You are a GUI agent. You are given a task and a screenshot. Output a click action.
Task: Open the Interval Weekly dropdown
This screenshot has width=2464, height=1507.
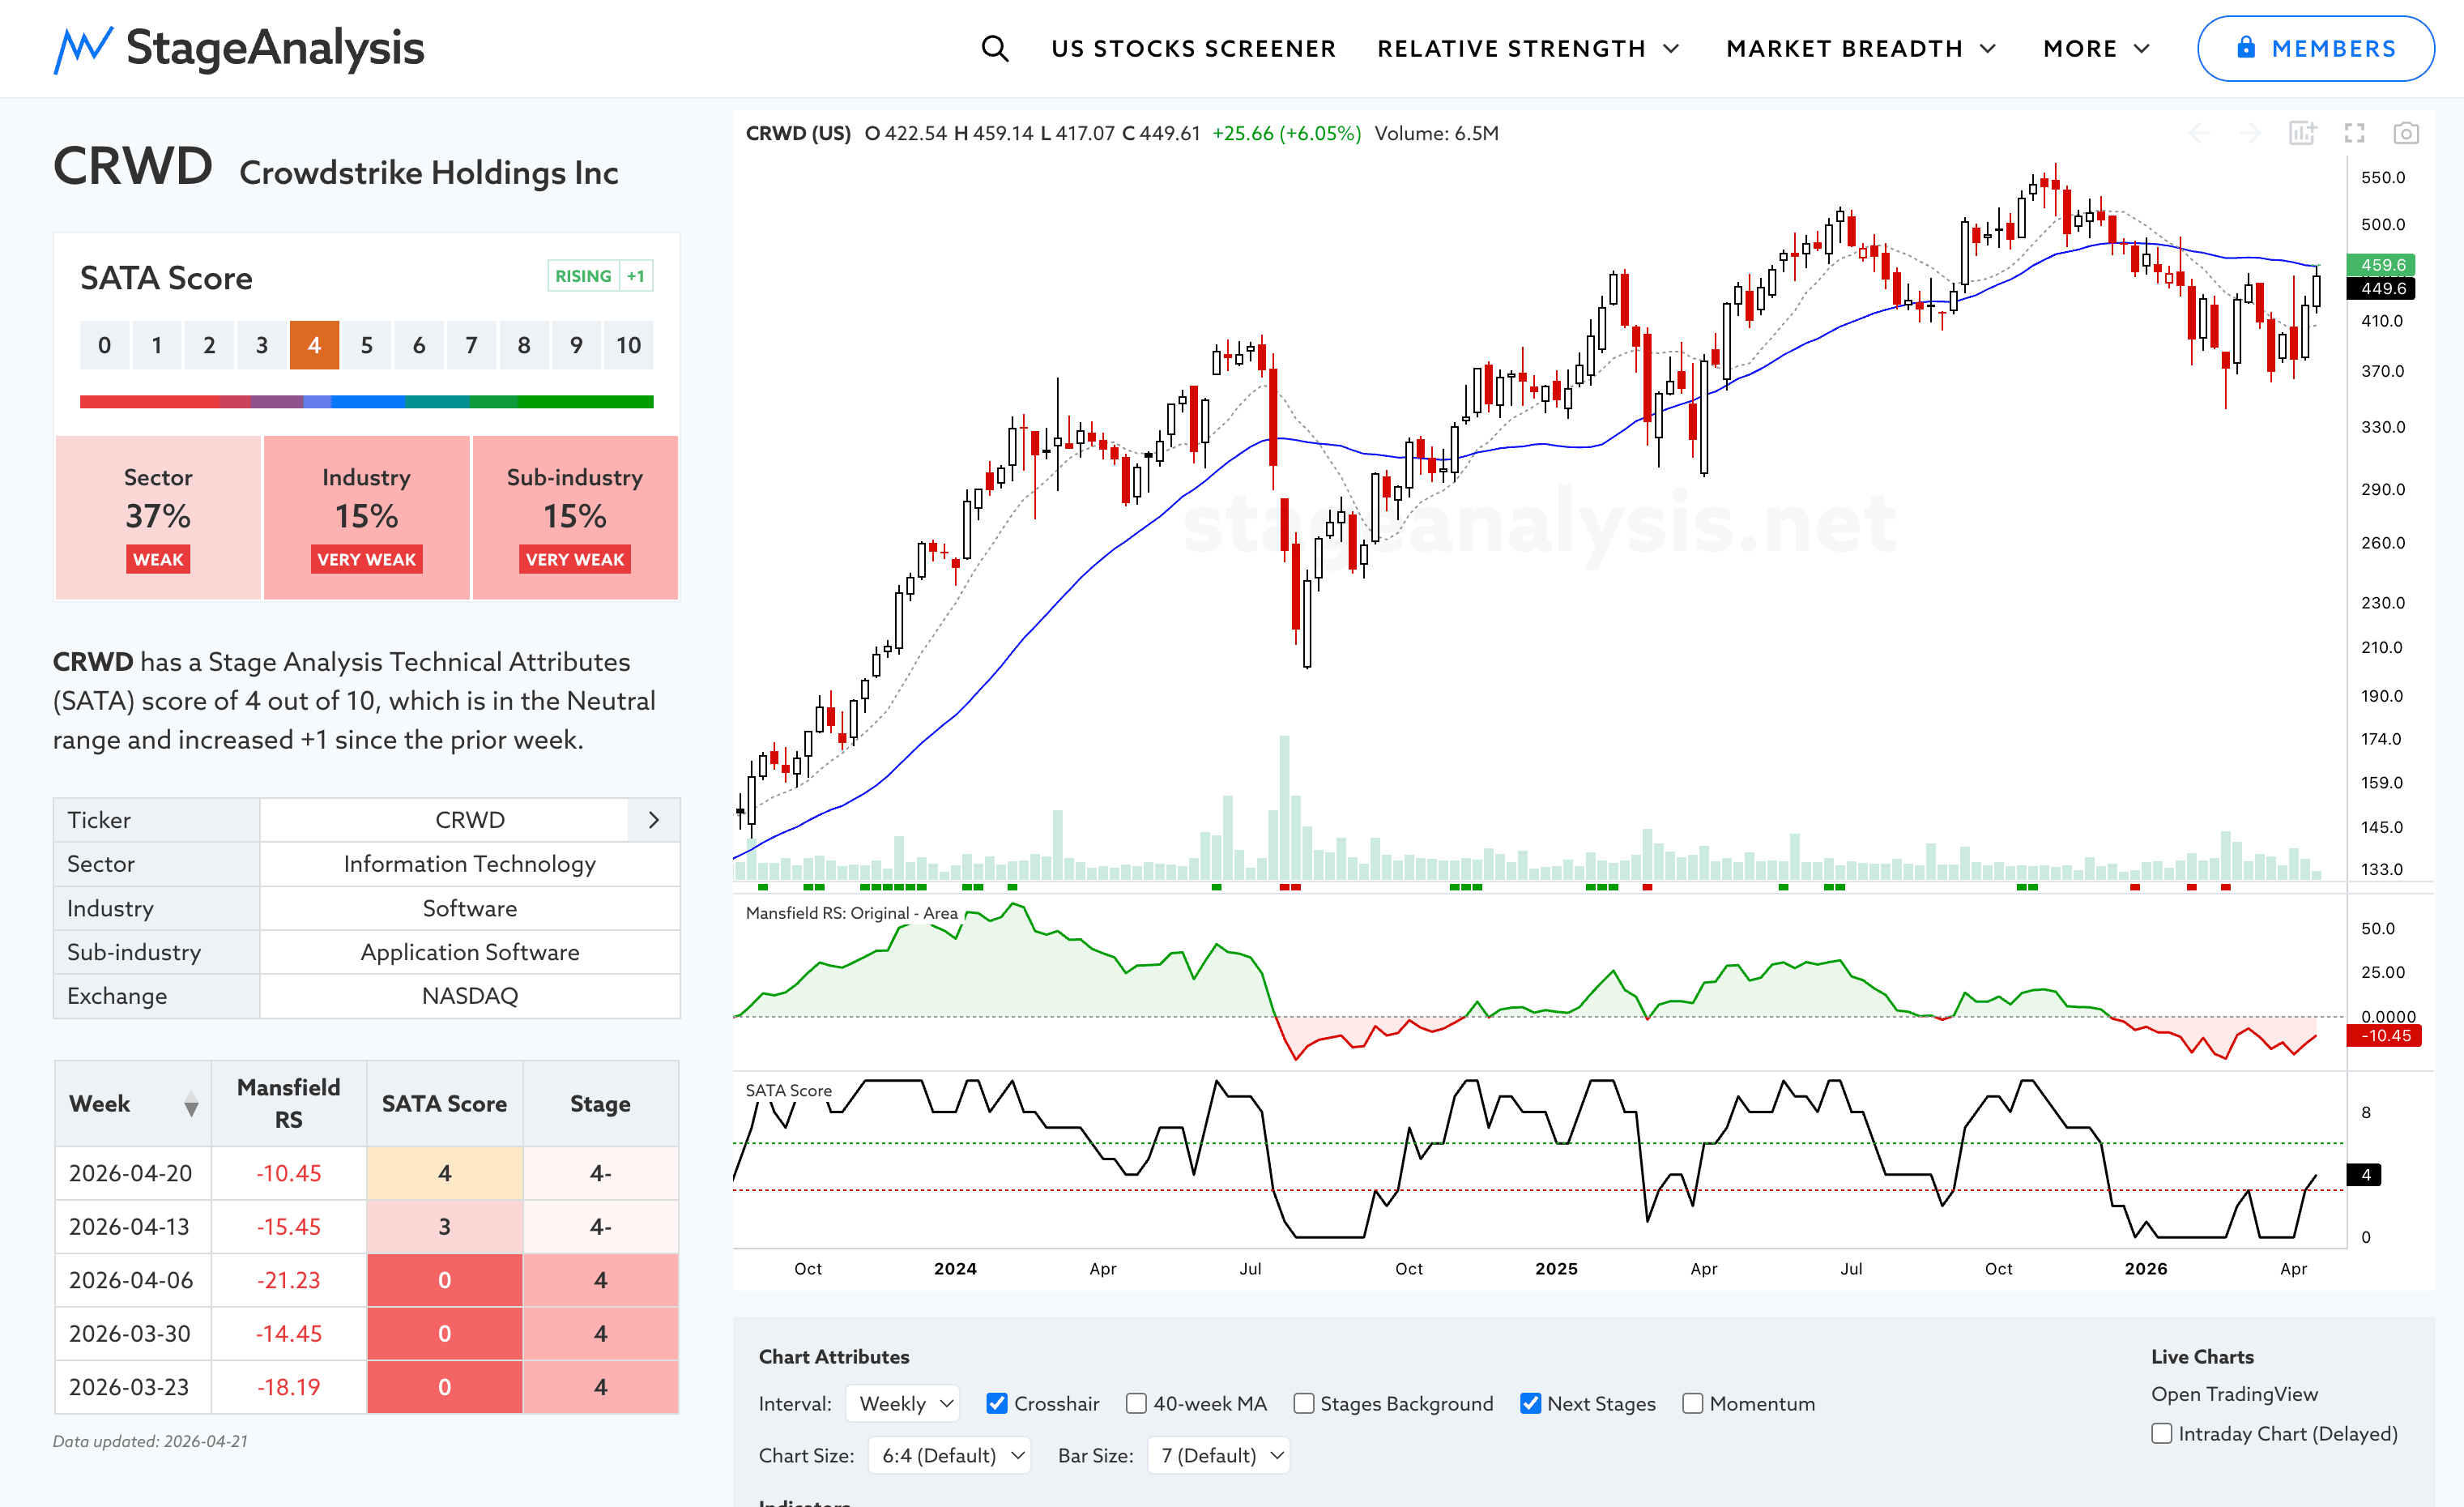coord(903,1403)
